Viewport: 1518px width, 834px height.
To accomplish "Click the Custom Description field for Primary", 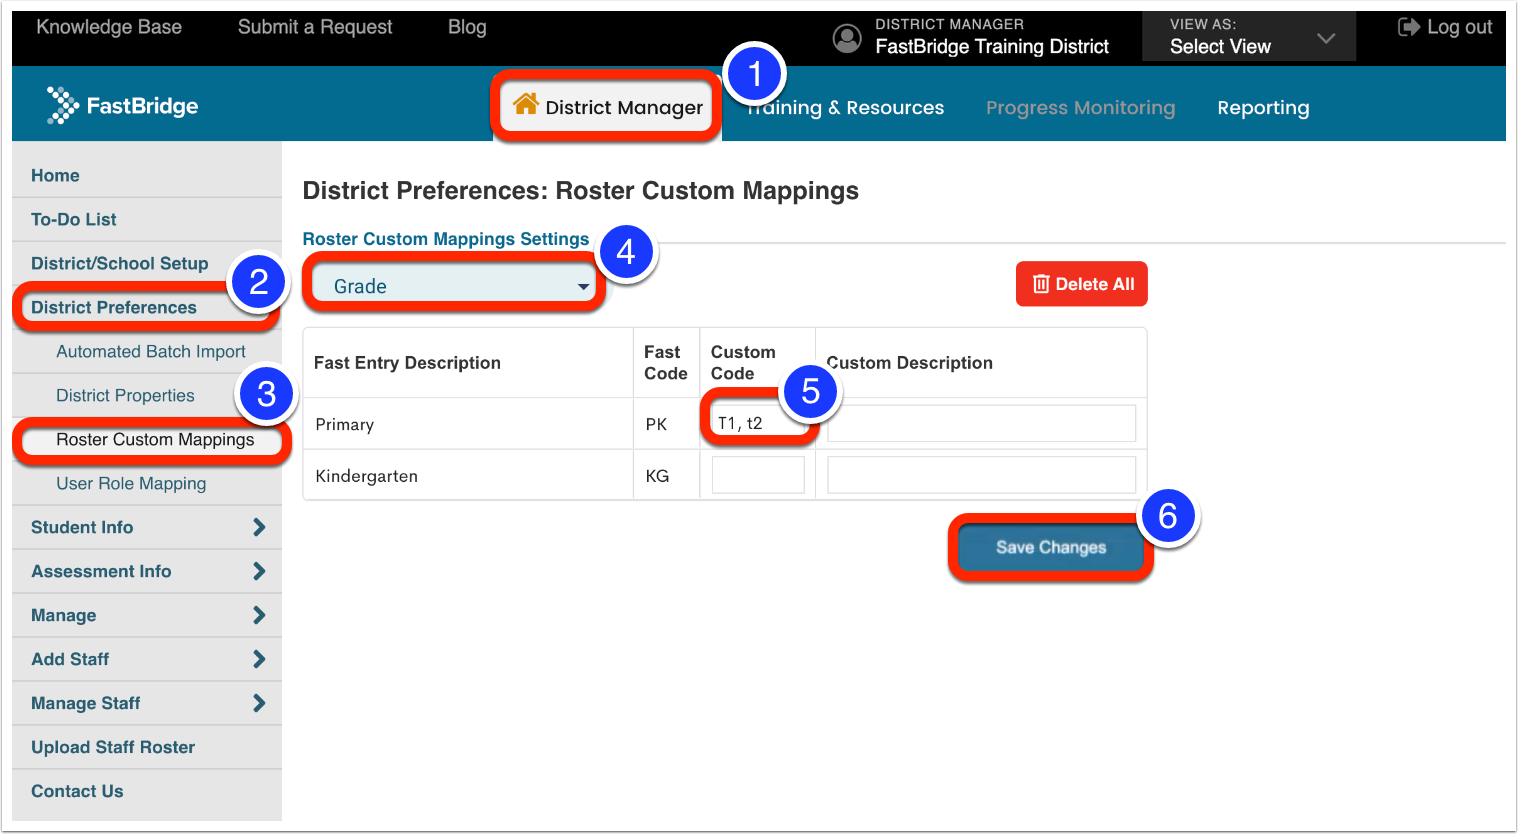I will [x=982, y=423].
